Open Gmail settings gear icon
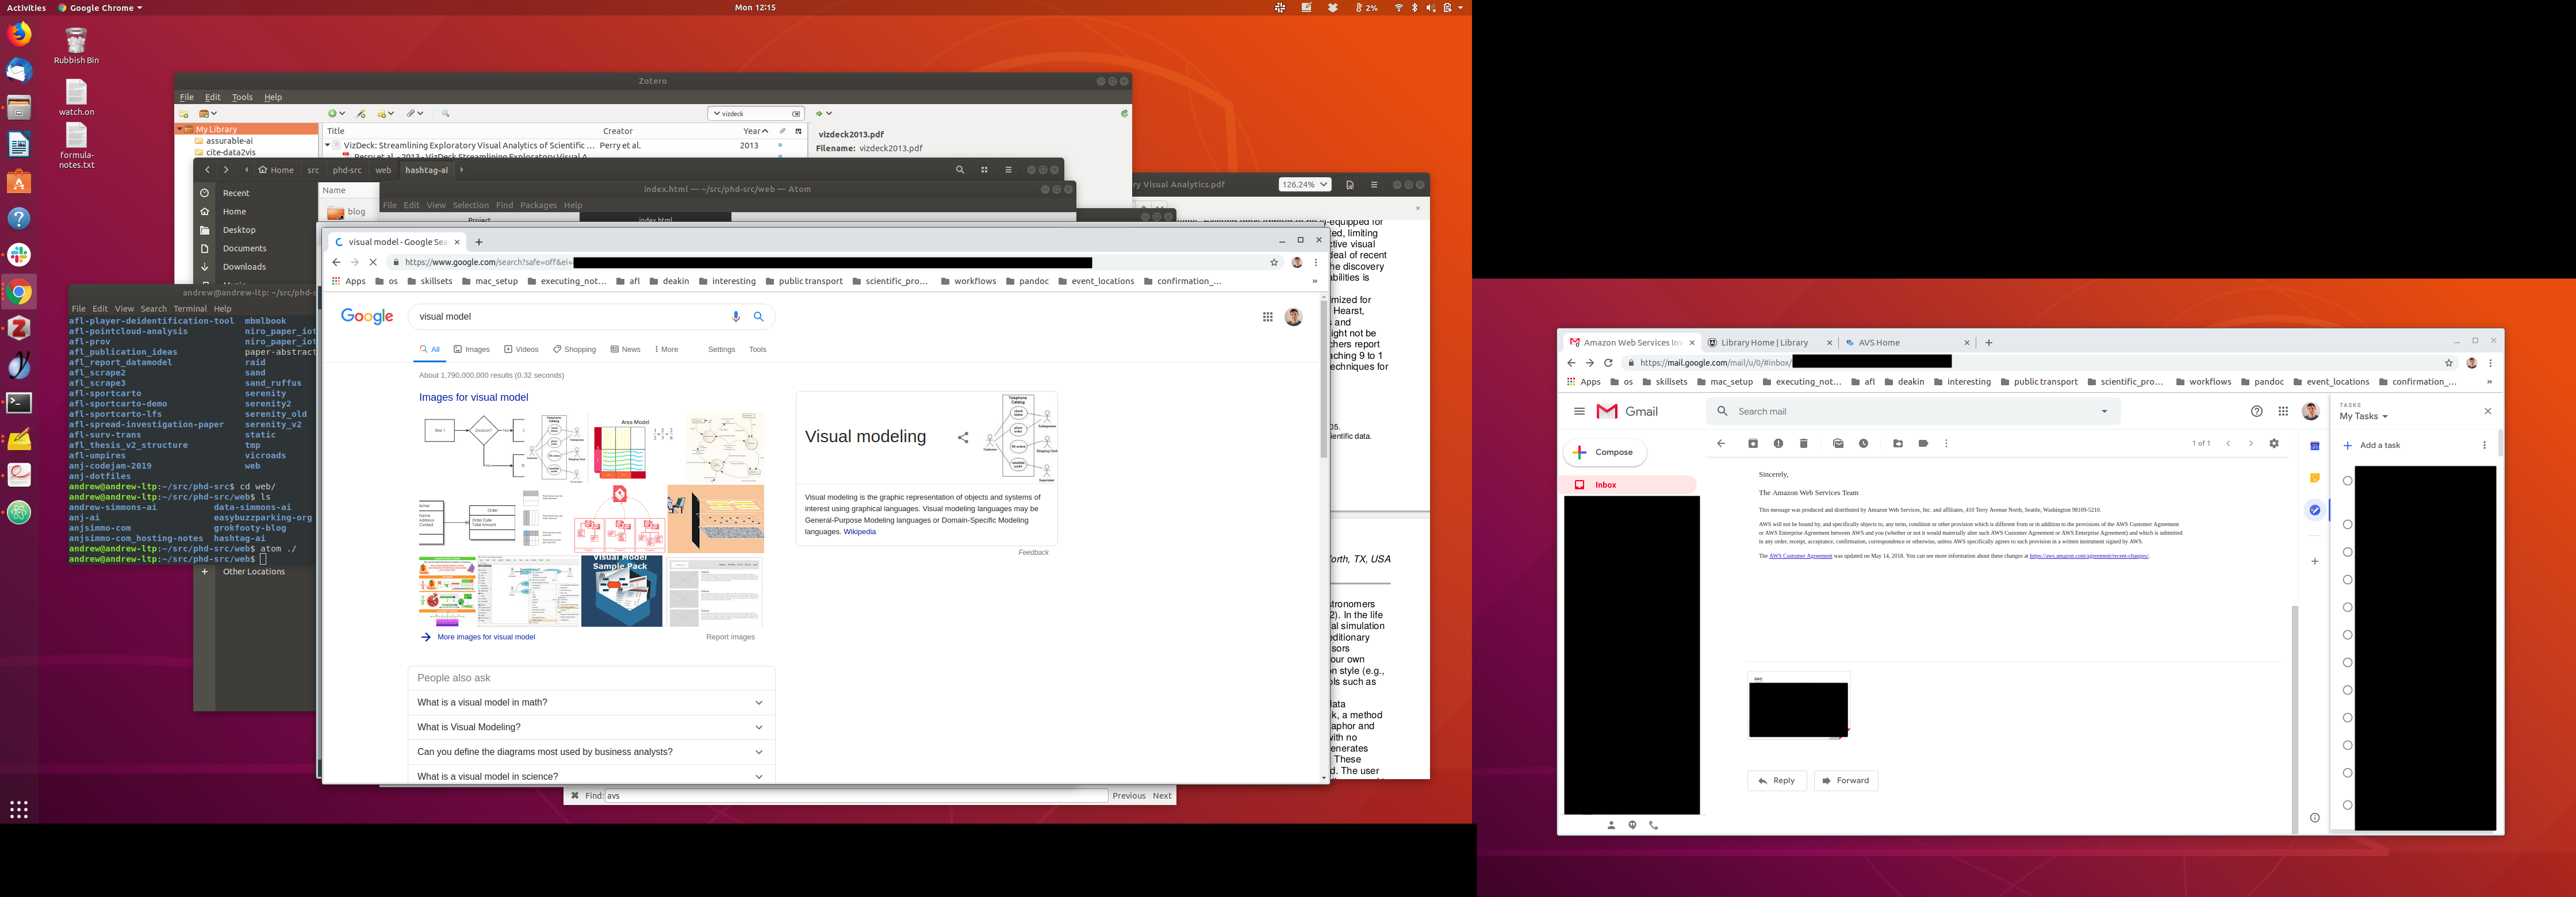Screen dimensions: 2576x897 [2274, 444]
